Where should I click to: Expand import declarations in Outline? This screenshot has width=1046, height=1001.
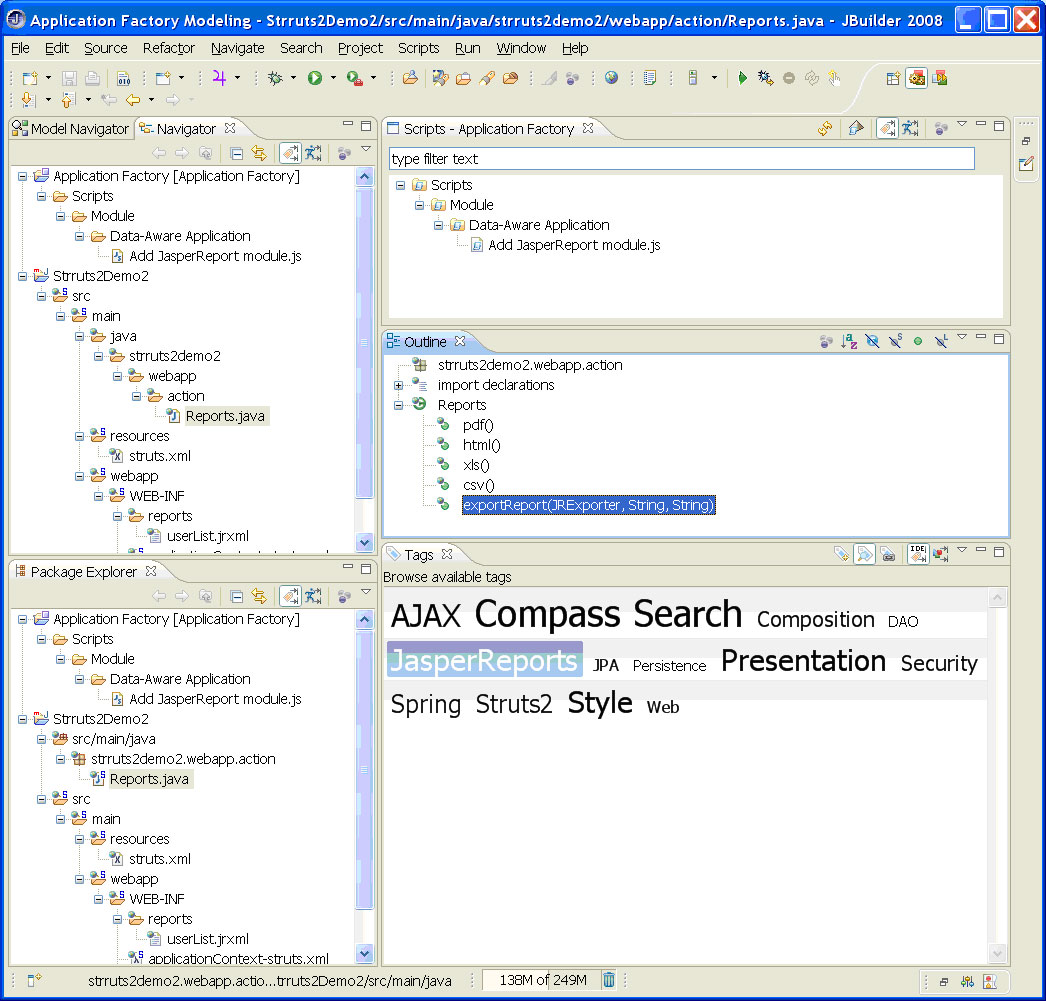[x=398, y=385]
